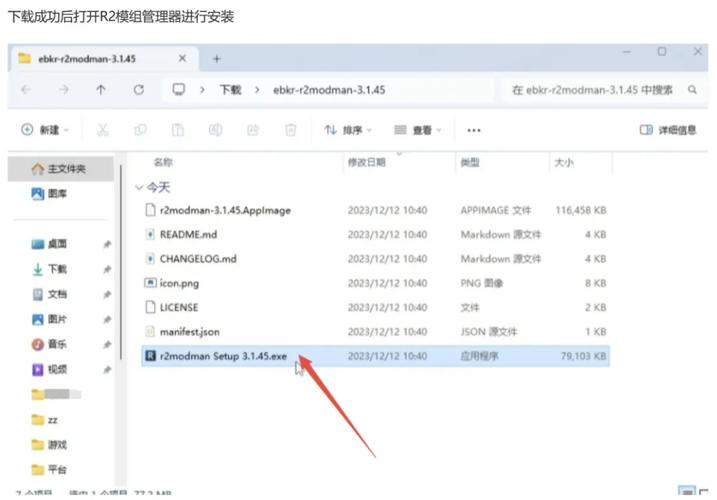
Task: Click the sidebar vertical scrollbar
Action: pos(121,262)
